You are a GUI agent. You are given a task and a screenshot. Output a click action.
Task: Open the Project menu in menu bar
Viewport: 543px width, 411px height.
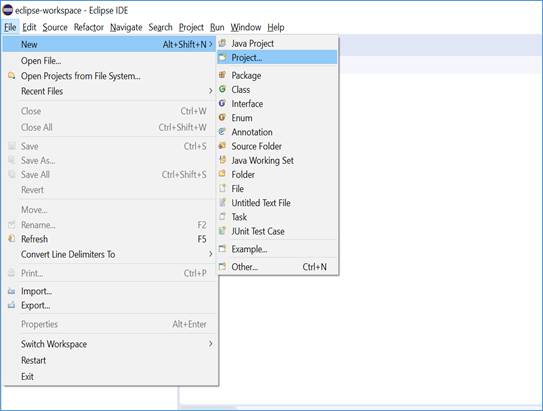pos(191,27)
